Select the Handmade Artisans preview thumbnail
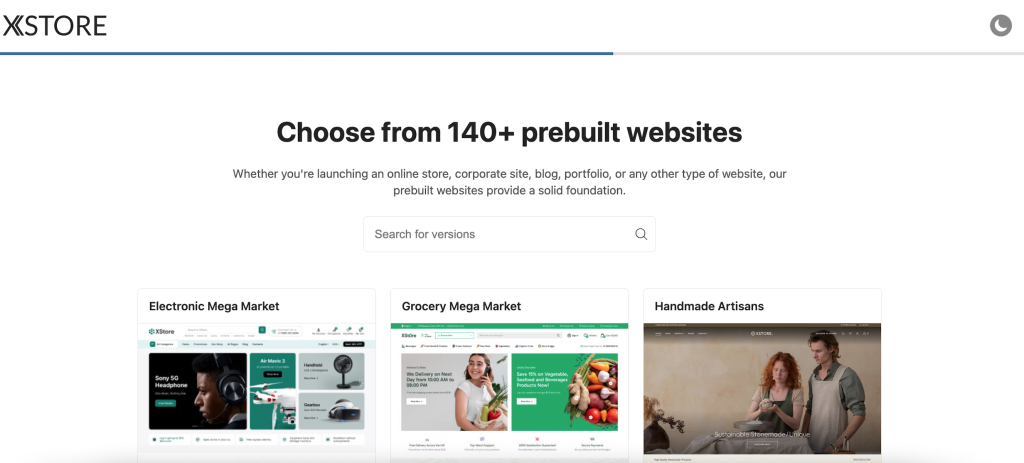Viewport: 1024px width, 463px height. [762, 390]
